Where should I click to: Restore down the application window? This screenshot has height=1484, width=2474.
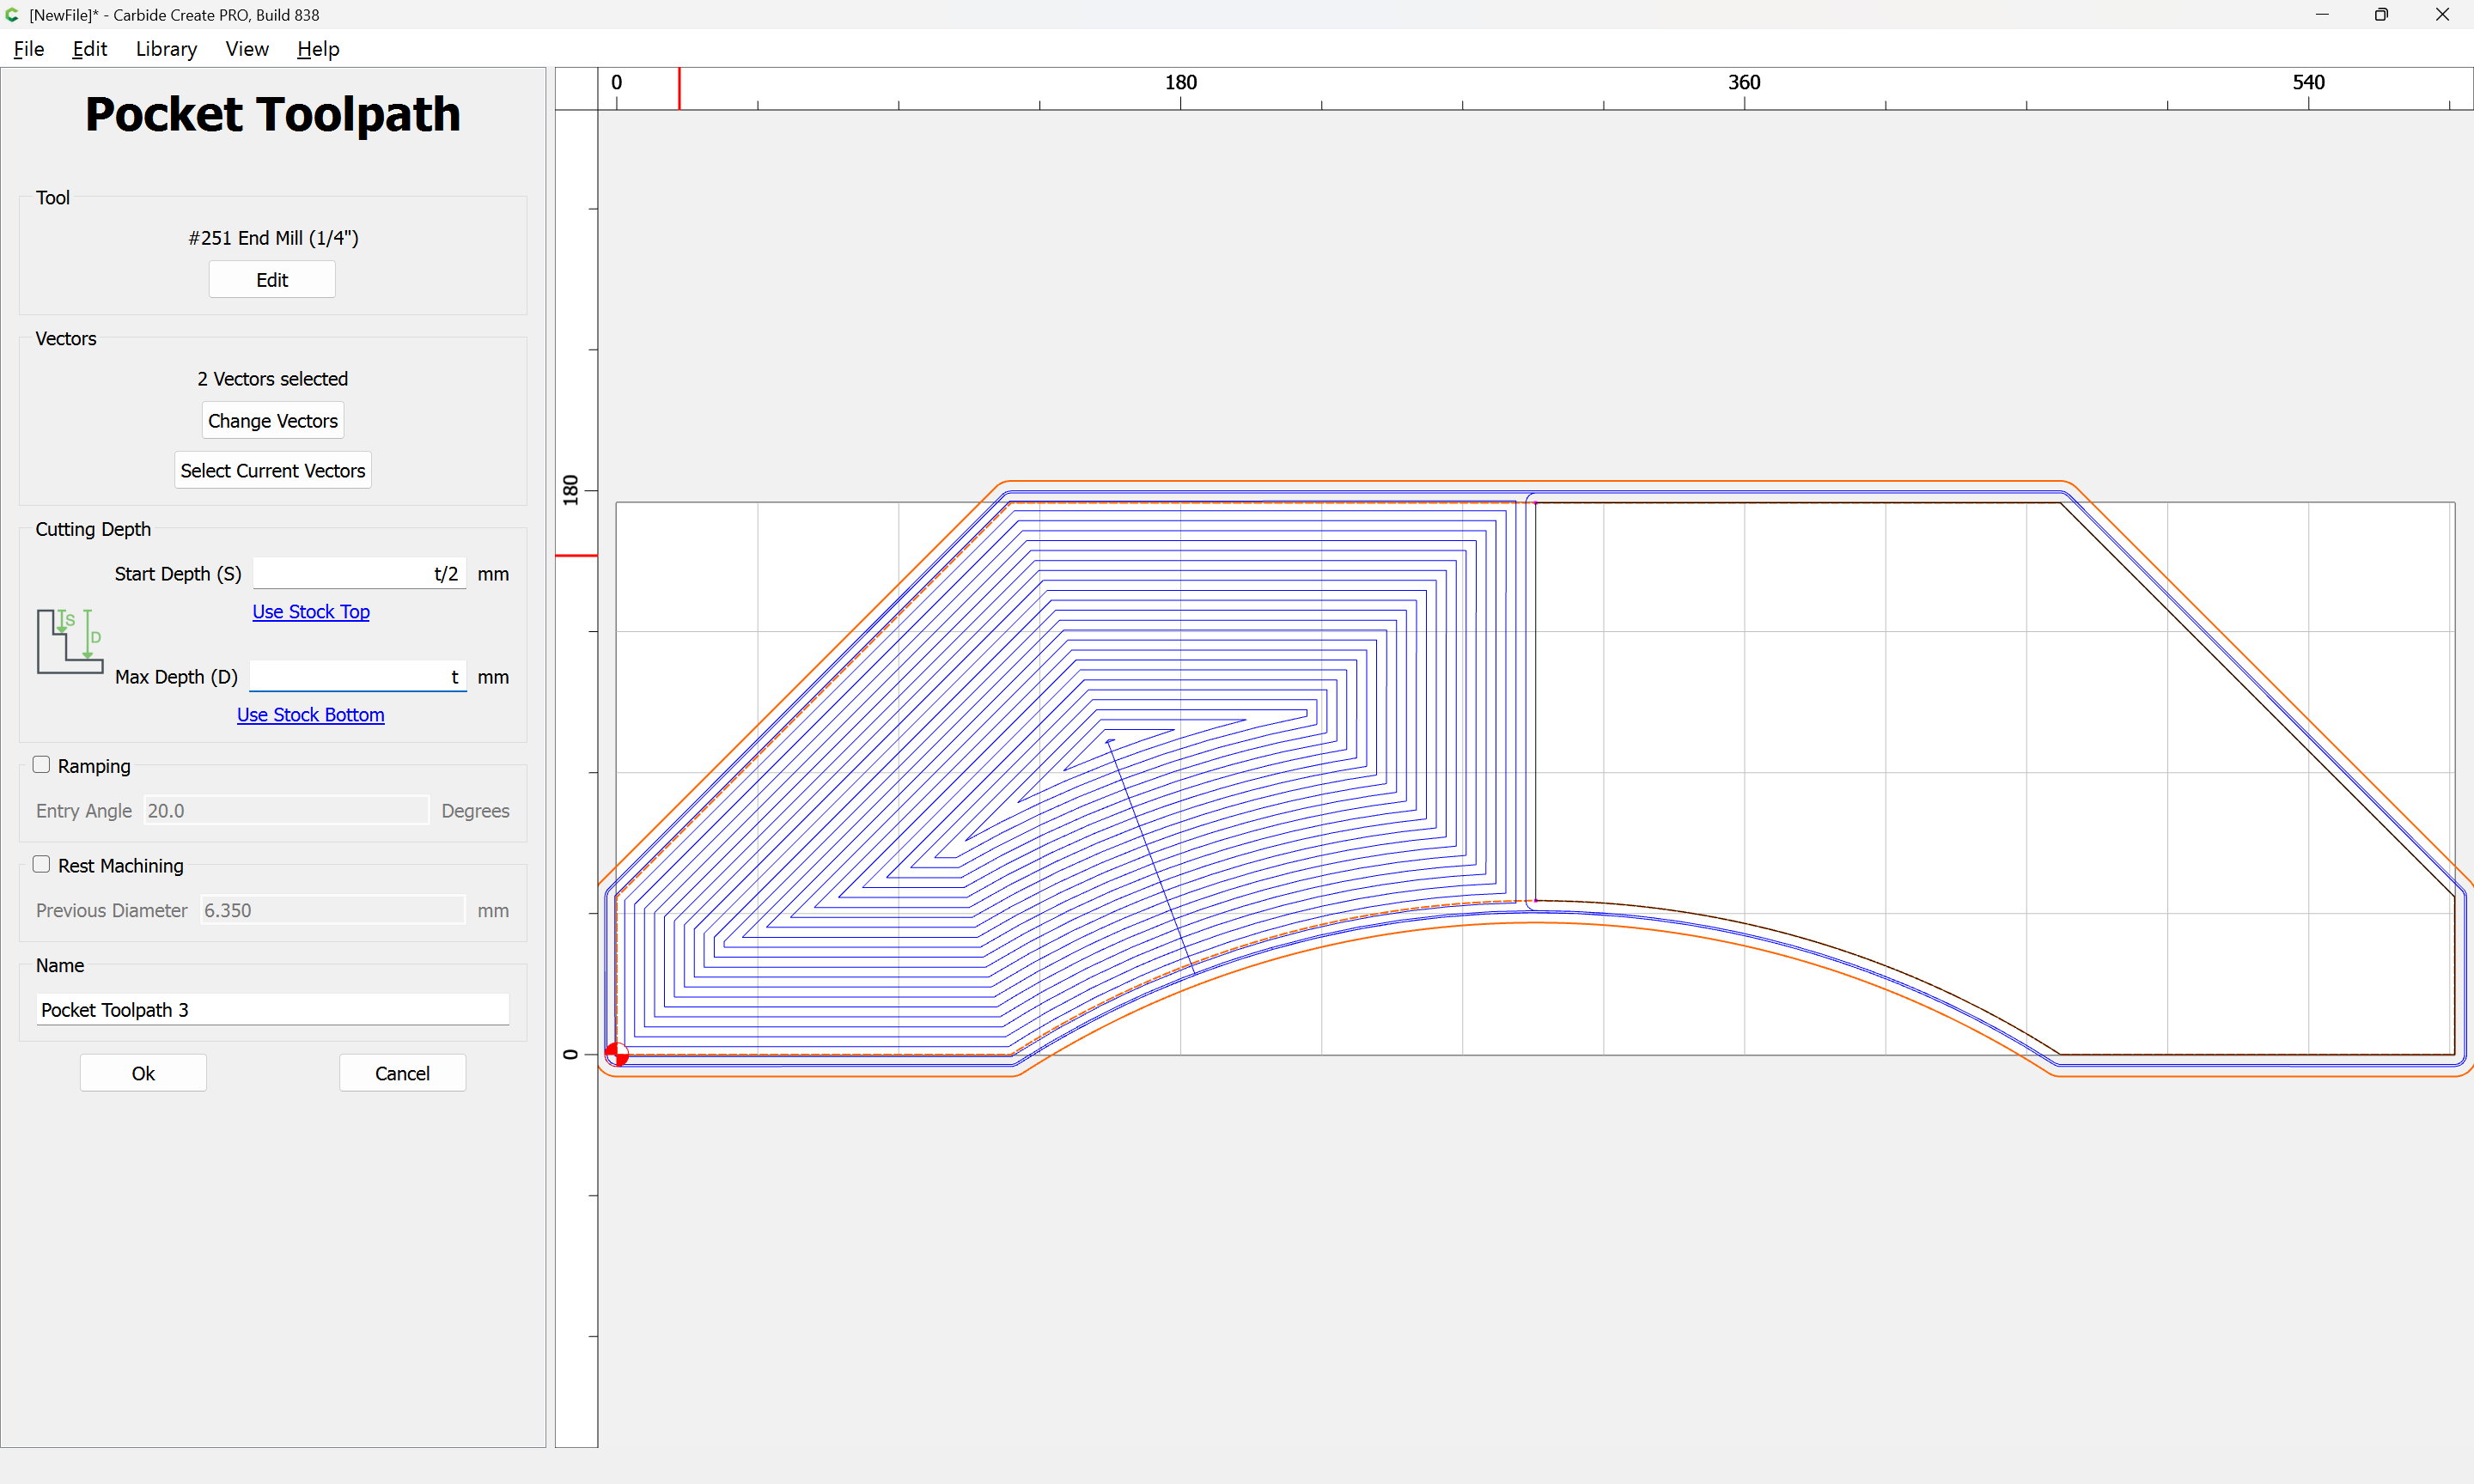tap(2381, 15)
